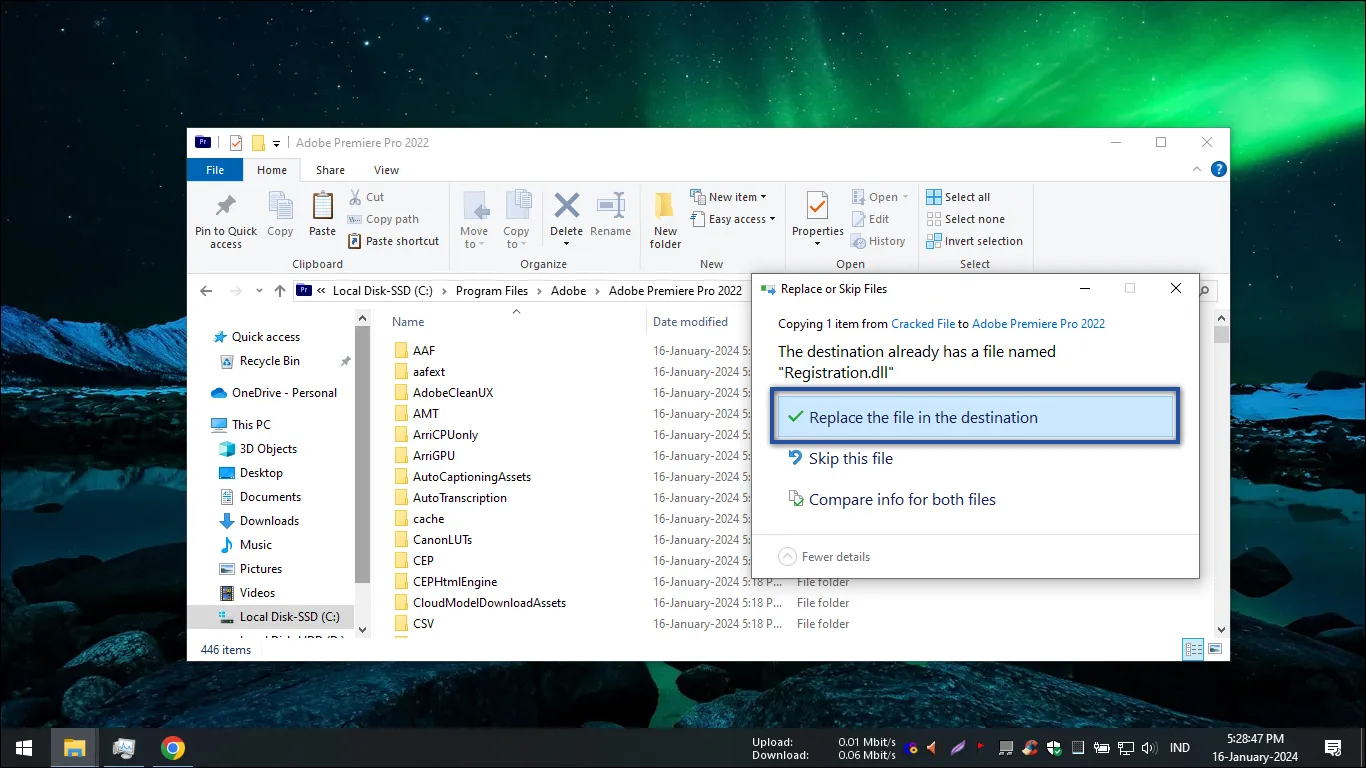
Task: Select the Copy path icon
Action: coord(354,219)
